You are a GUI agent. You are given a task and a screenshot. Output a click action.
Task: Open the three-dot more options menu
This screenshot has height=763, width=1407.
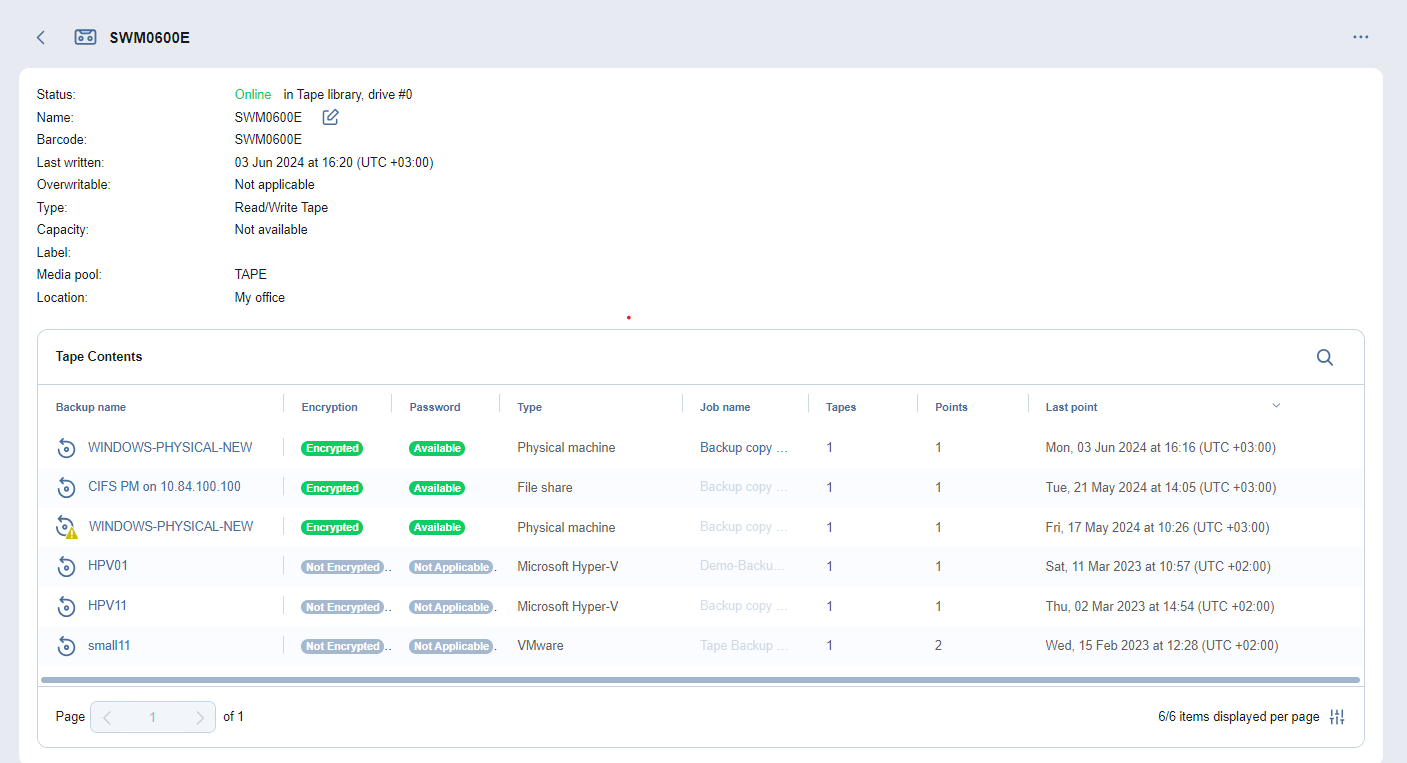click(1360, 37)
